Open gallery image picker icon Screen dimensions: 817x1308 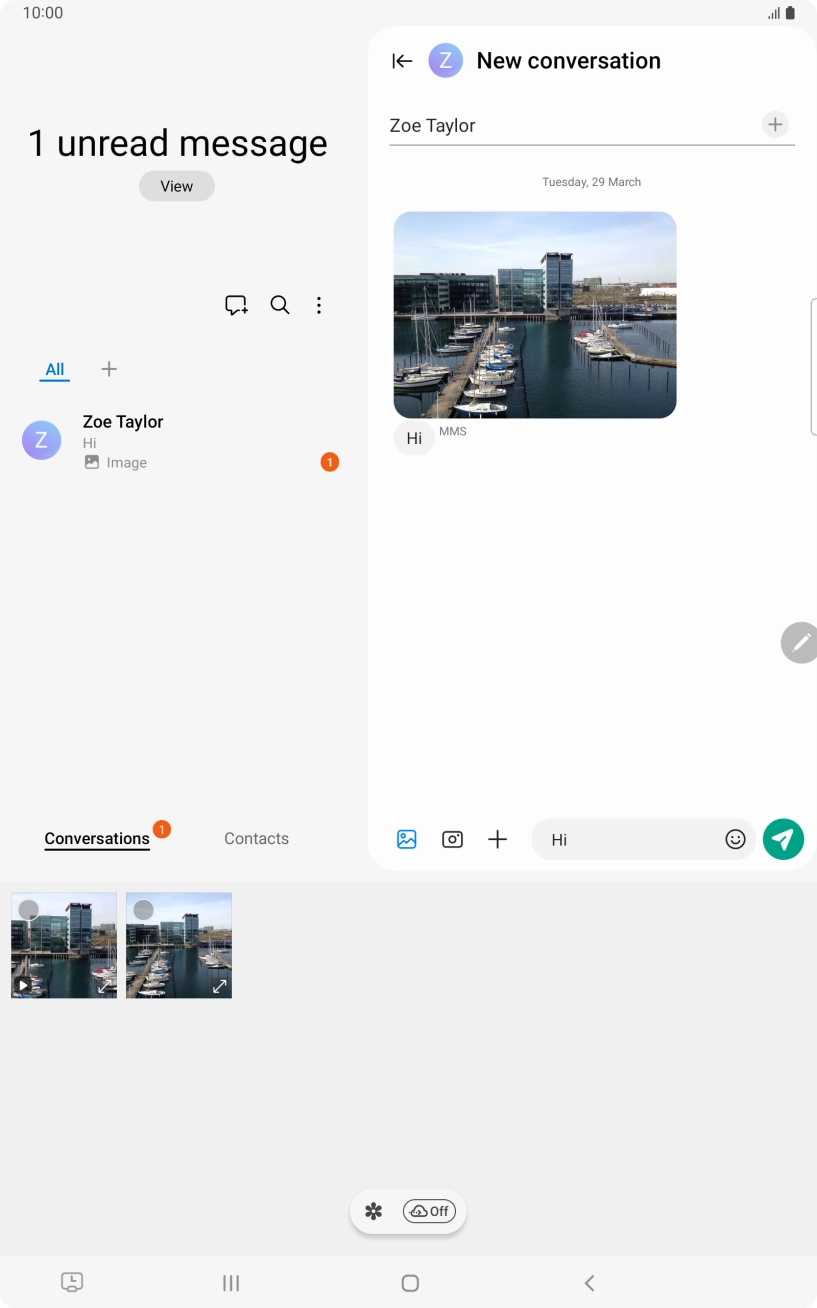406,839
